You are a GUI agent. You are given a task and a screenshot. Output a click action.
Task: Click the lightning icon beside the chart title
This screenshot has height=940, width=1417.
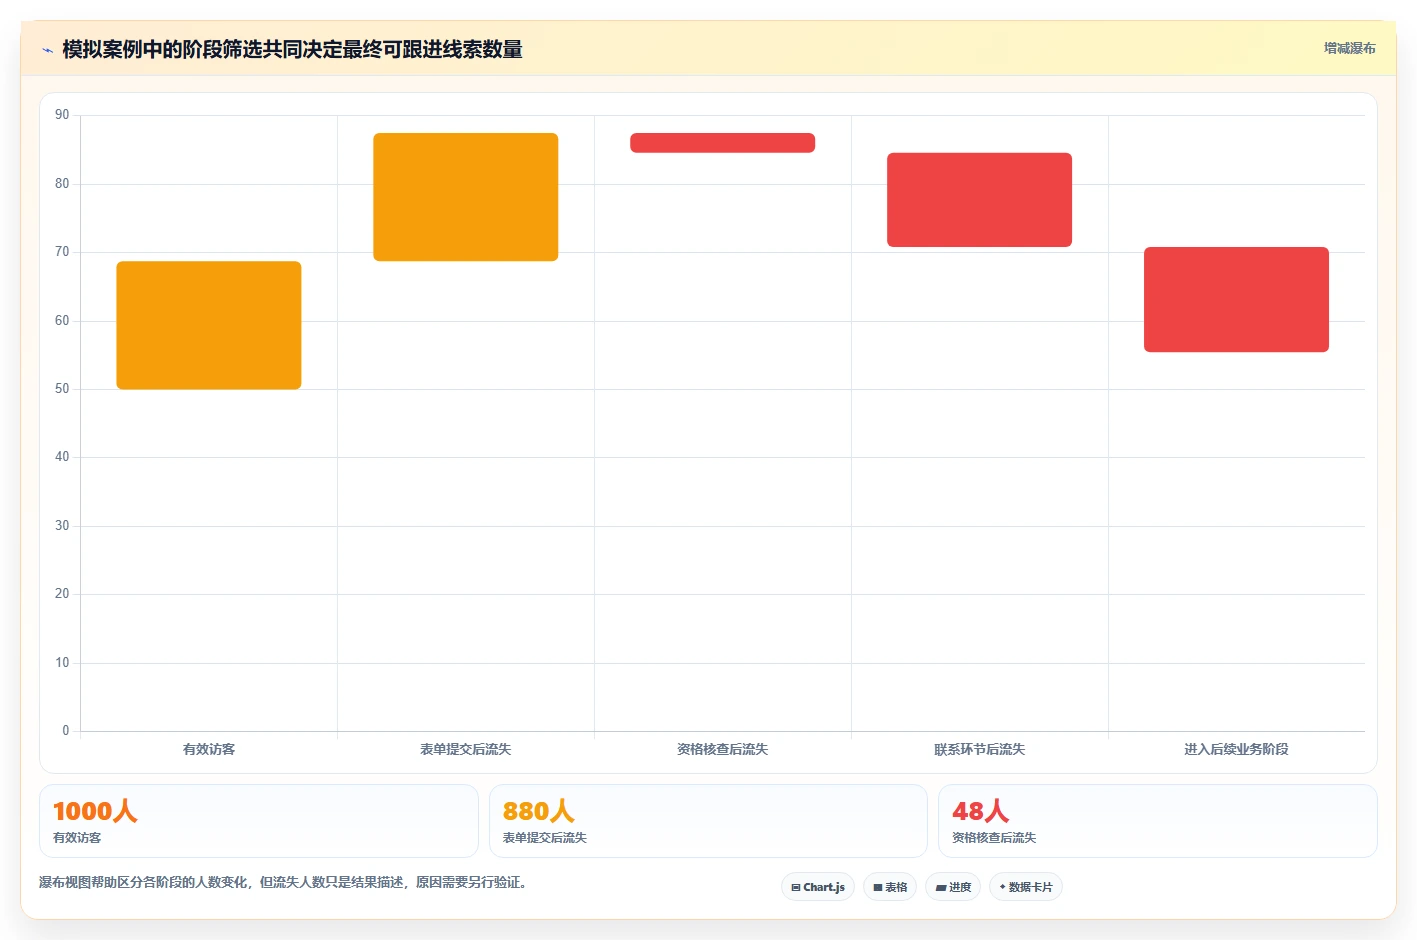47,50
